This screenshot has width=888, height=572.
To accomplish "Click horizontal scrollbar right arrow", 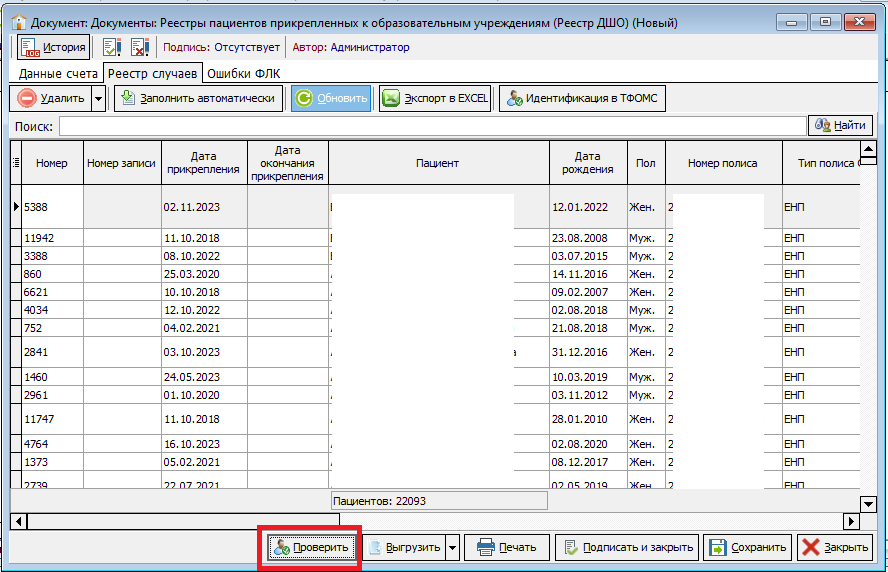I will click(x=851, y=521).
